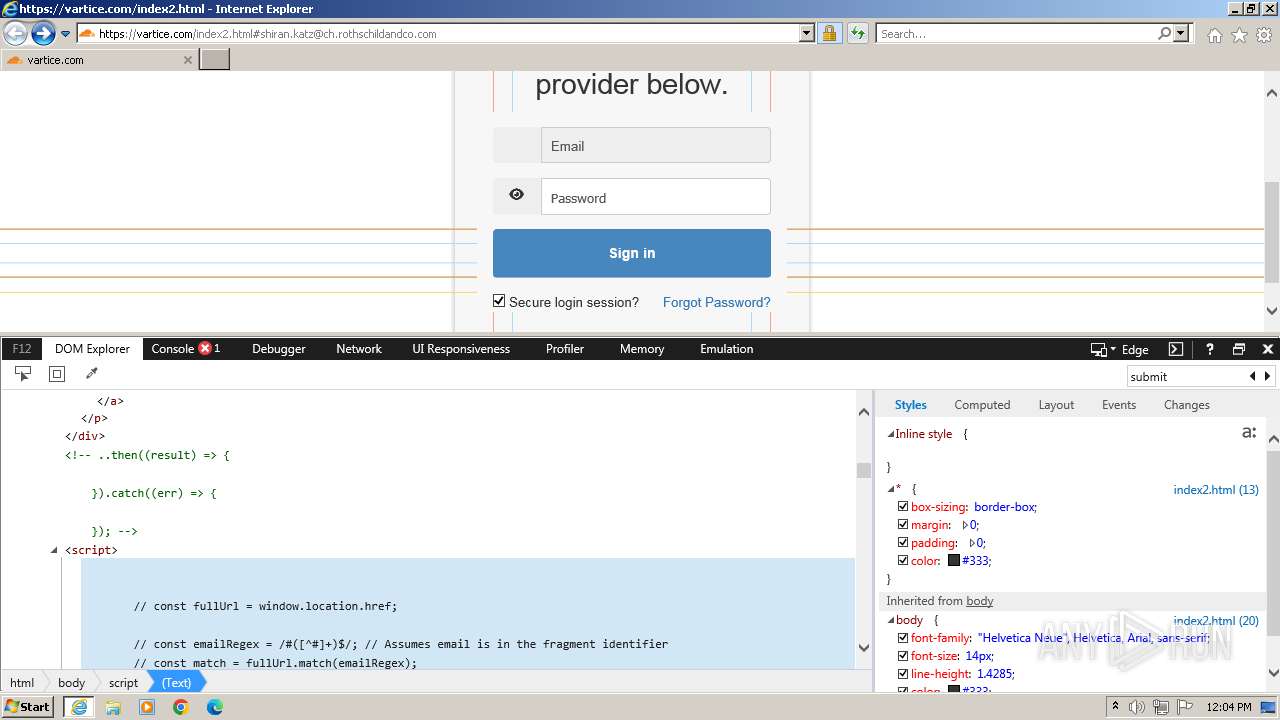Disable the line-height body rule

(x=903, y=674)
